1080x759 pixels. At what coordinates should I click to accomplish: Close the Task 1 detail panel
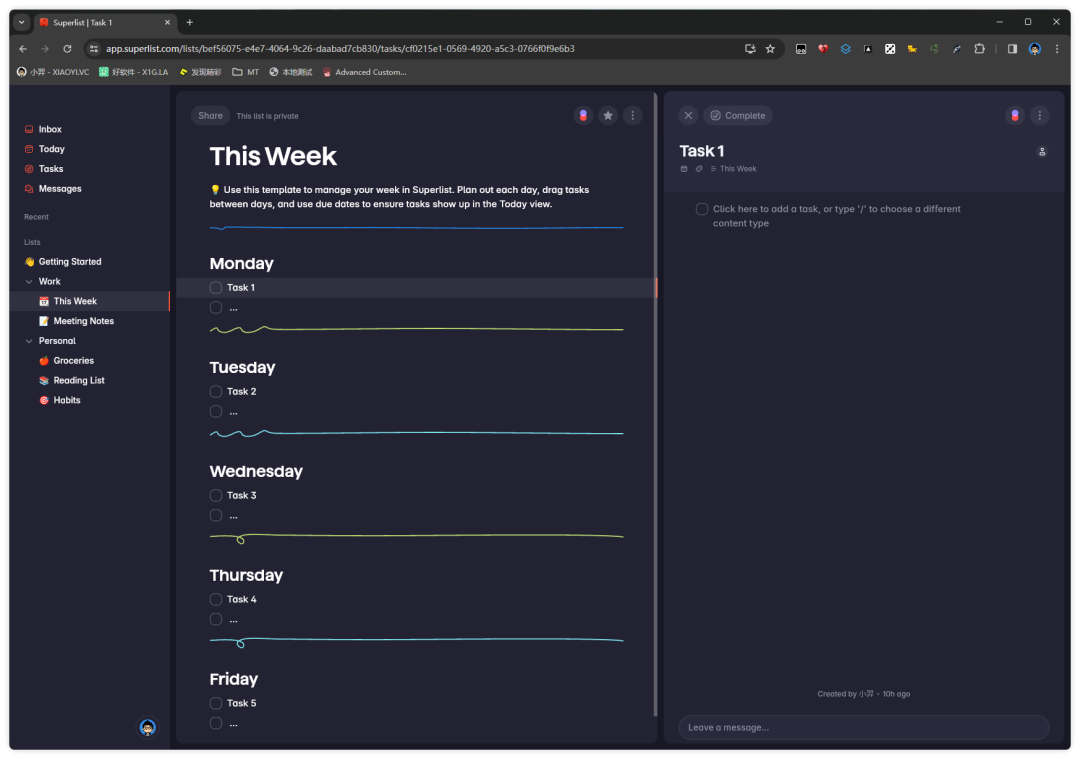point(688,116)
